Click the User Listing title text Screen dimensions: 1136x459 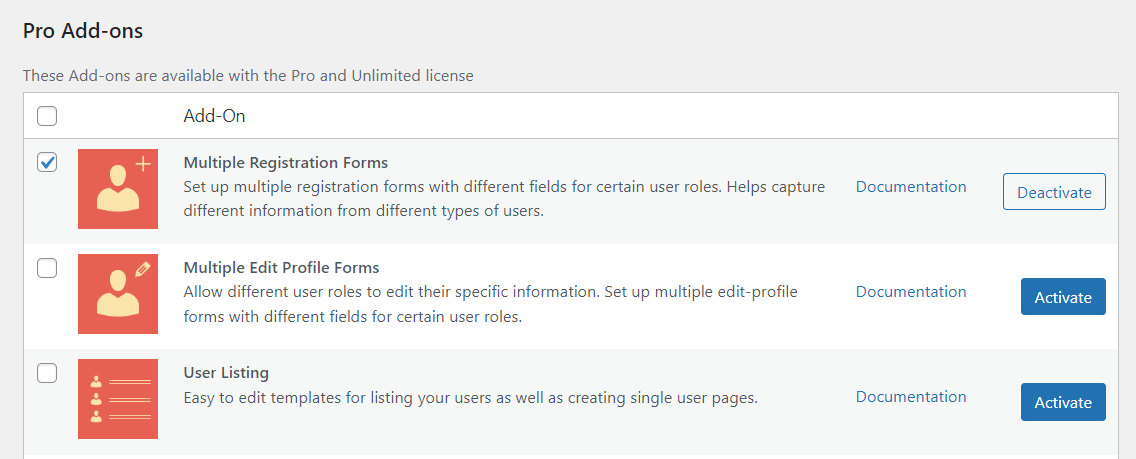[226, 373]
